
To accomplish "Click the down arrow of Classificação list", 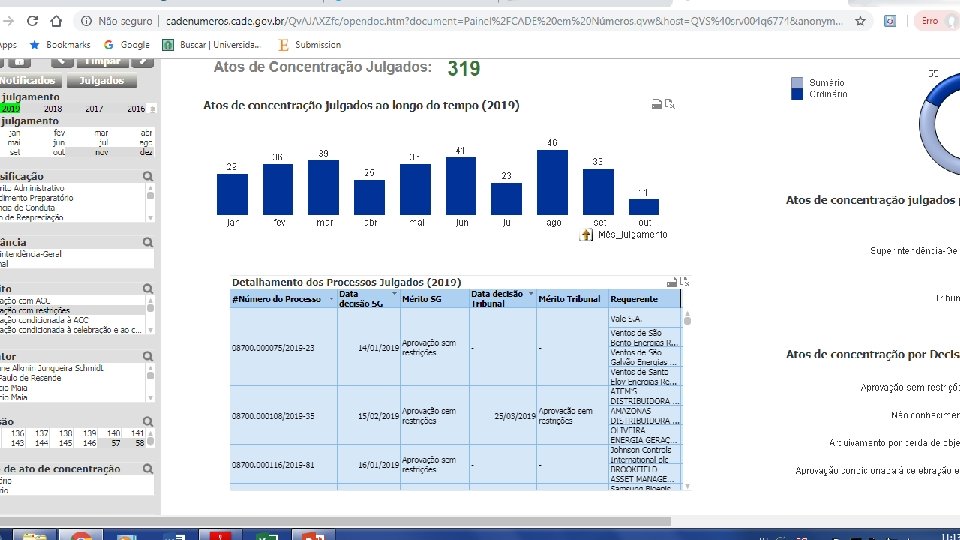I will pyautogui.click(x=150, y=218).
